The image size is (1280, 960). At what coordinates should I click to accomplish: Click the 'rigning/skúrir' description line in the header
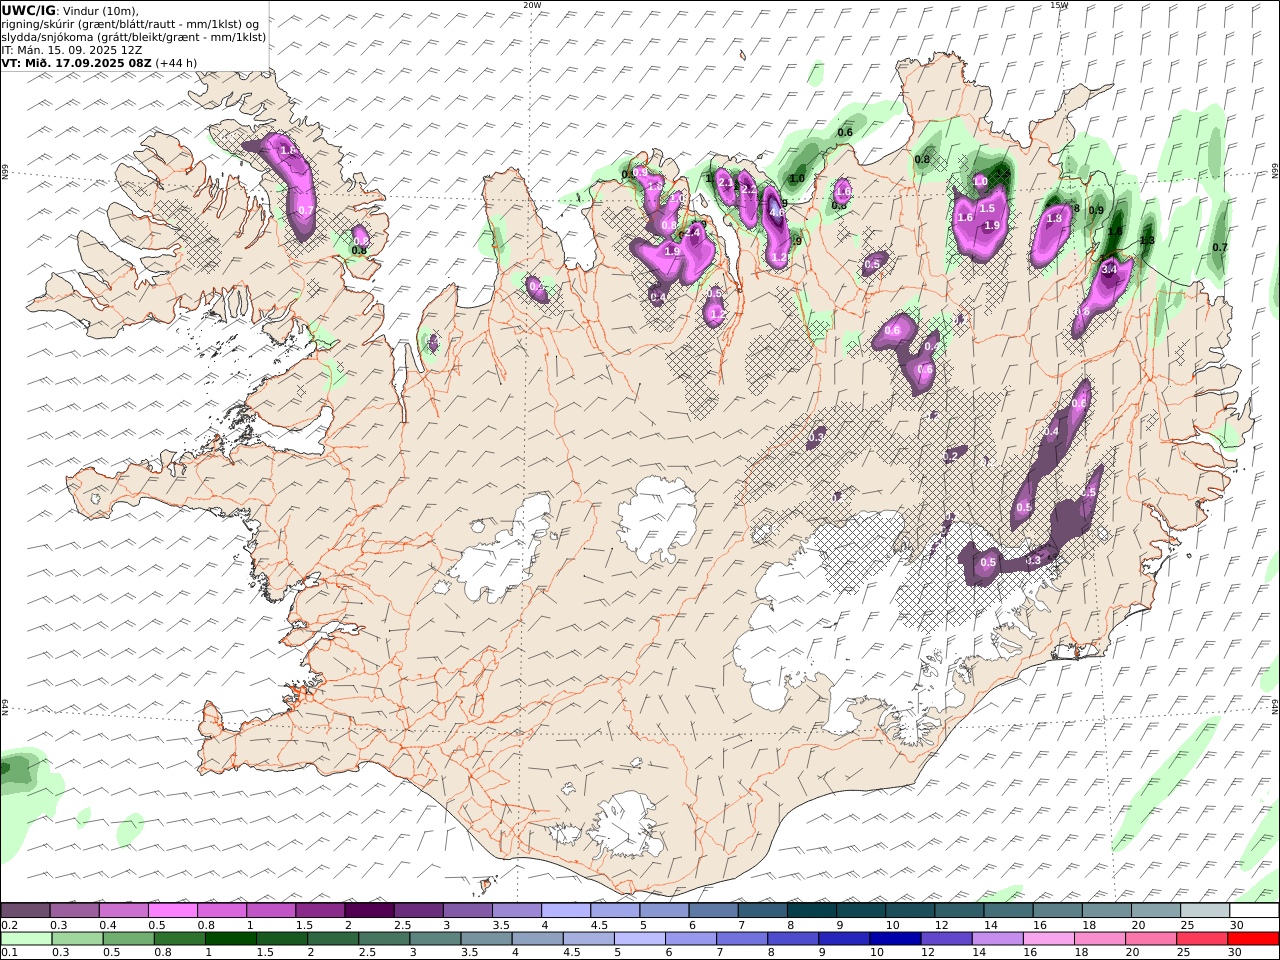(x=130, y=23)
